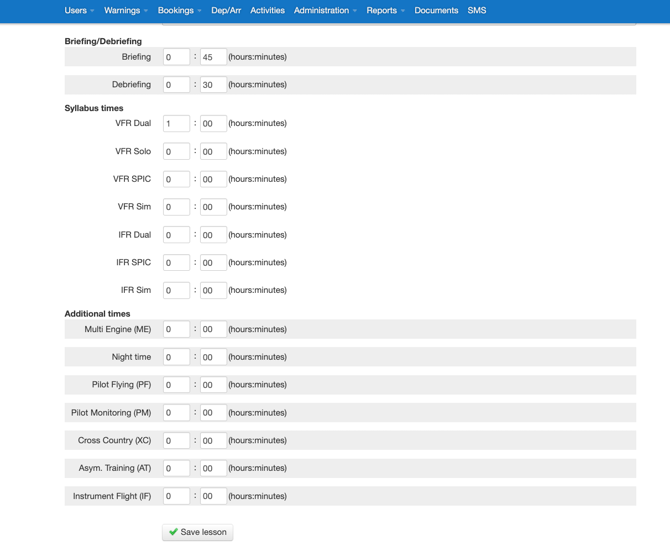Click the green checkmark on Save lesson

[x=173, y=532]
